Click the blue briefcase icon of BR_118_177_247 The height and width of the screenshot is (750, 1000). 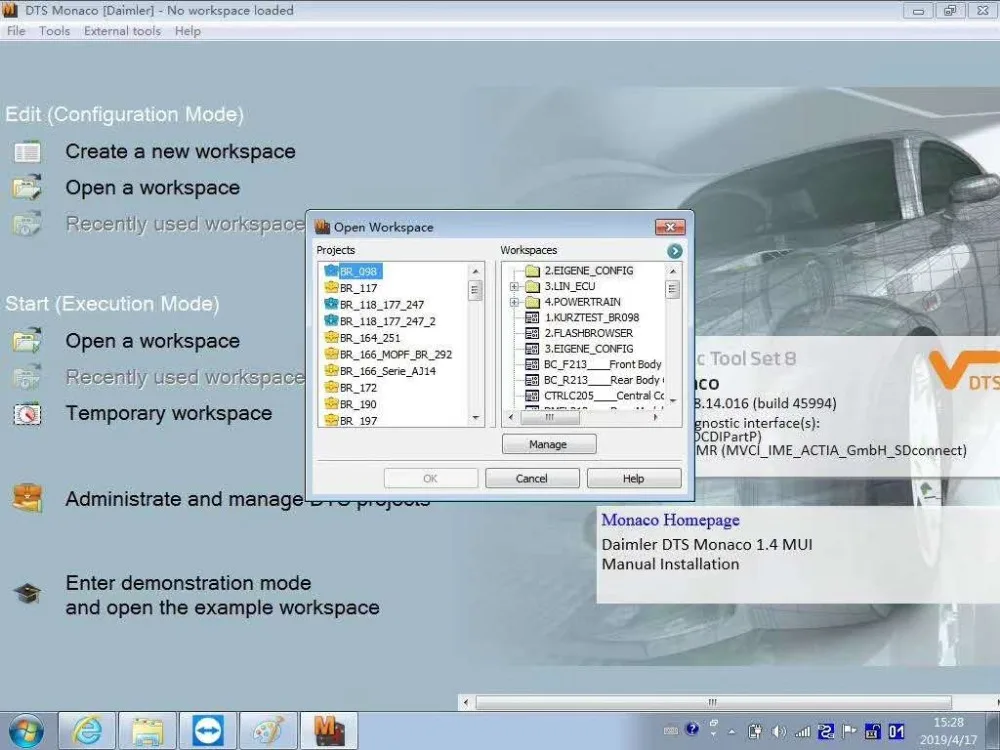pyautogui.click(x=331, y=304)
